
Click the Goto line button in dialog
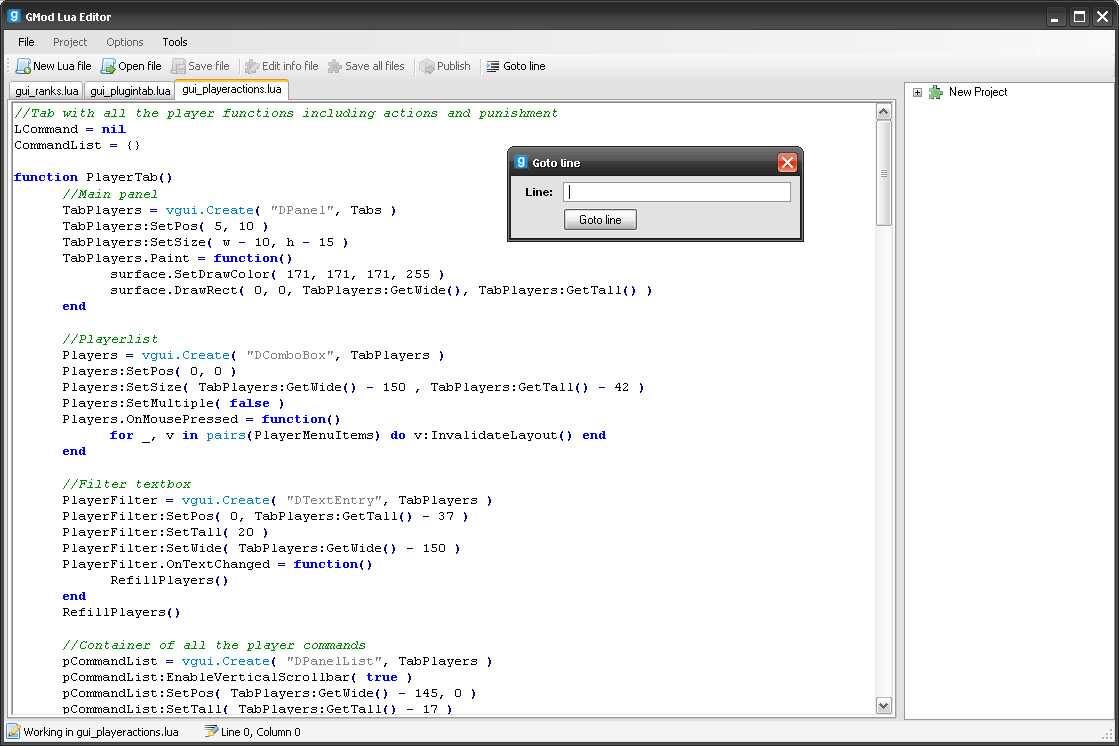(x=600, y=220)
